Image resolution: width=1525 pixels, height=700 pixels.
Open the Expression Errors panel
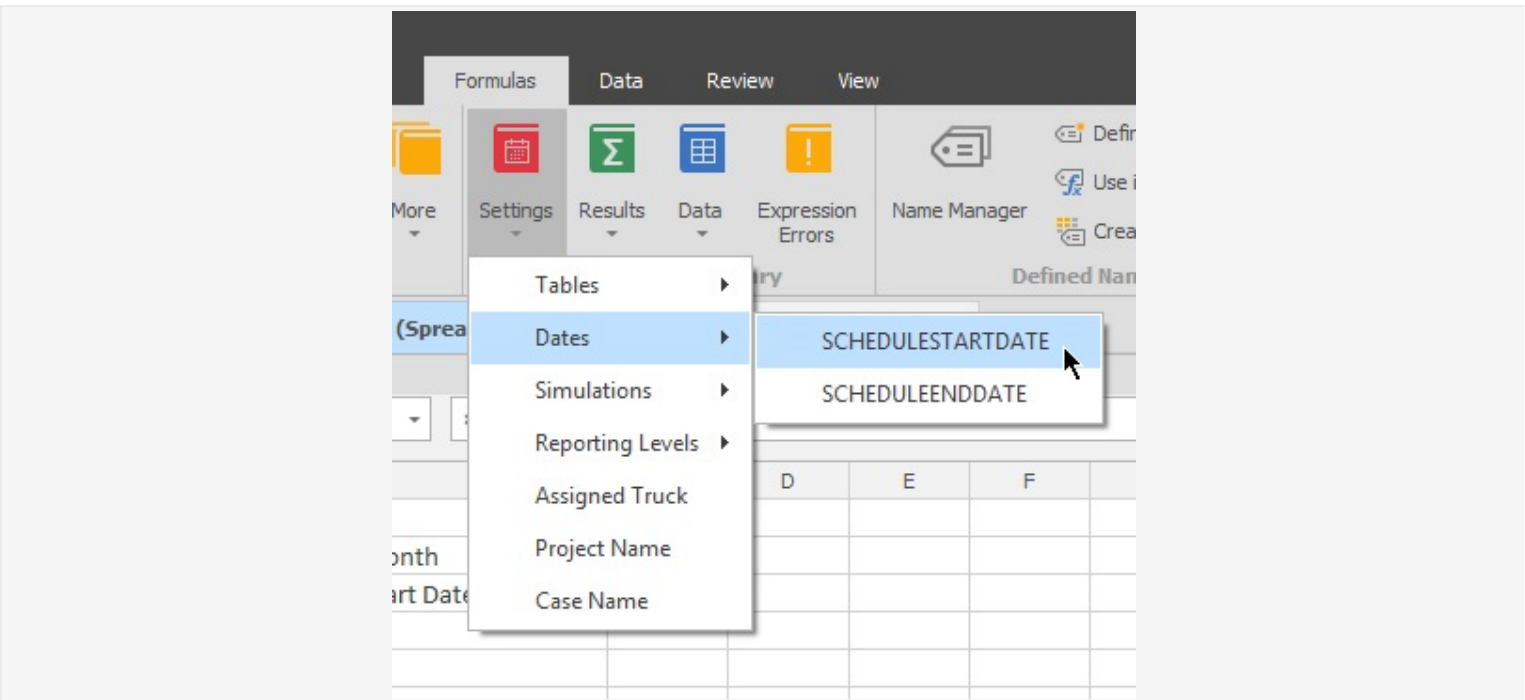(x=806, y=148)
